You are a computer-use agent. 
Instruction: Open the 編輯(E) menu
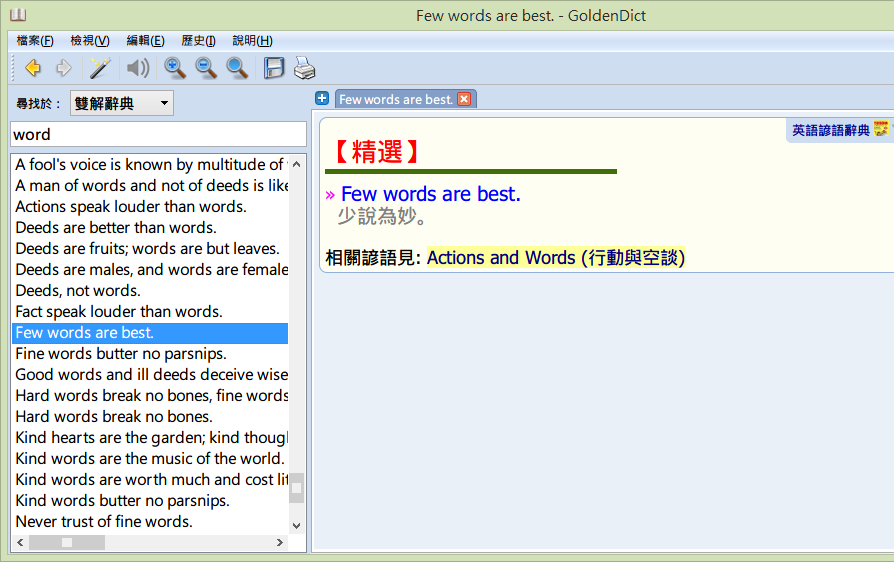point(145,40)
